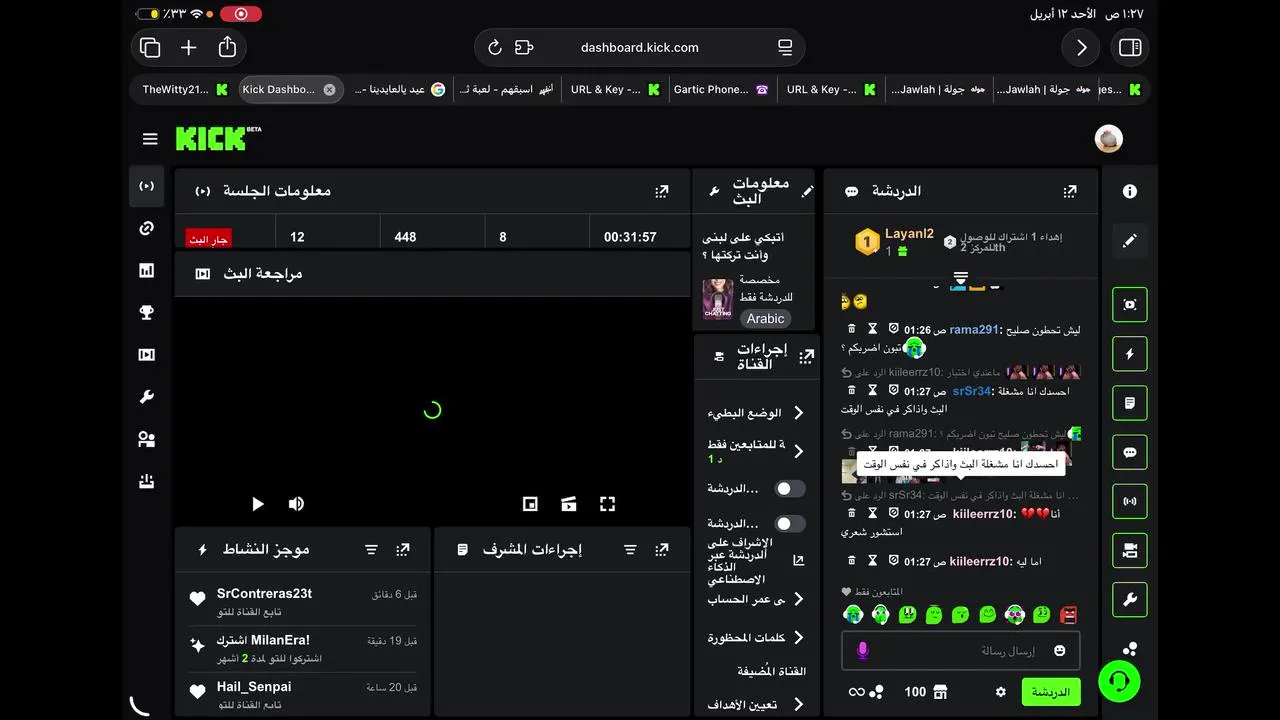Reload the page in address bar
The height and width of the screenshot is (720, 1280).
[494, 47]
